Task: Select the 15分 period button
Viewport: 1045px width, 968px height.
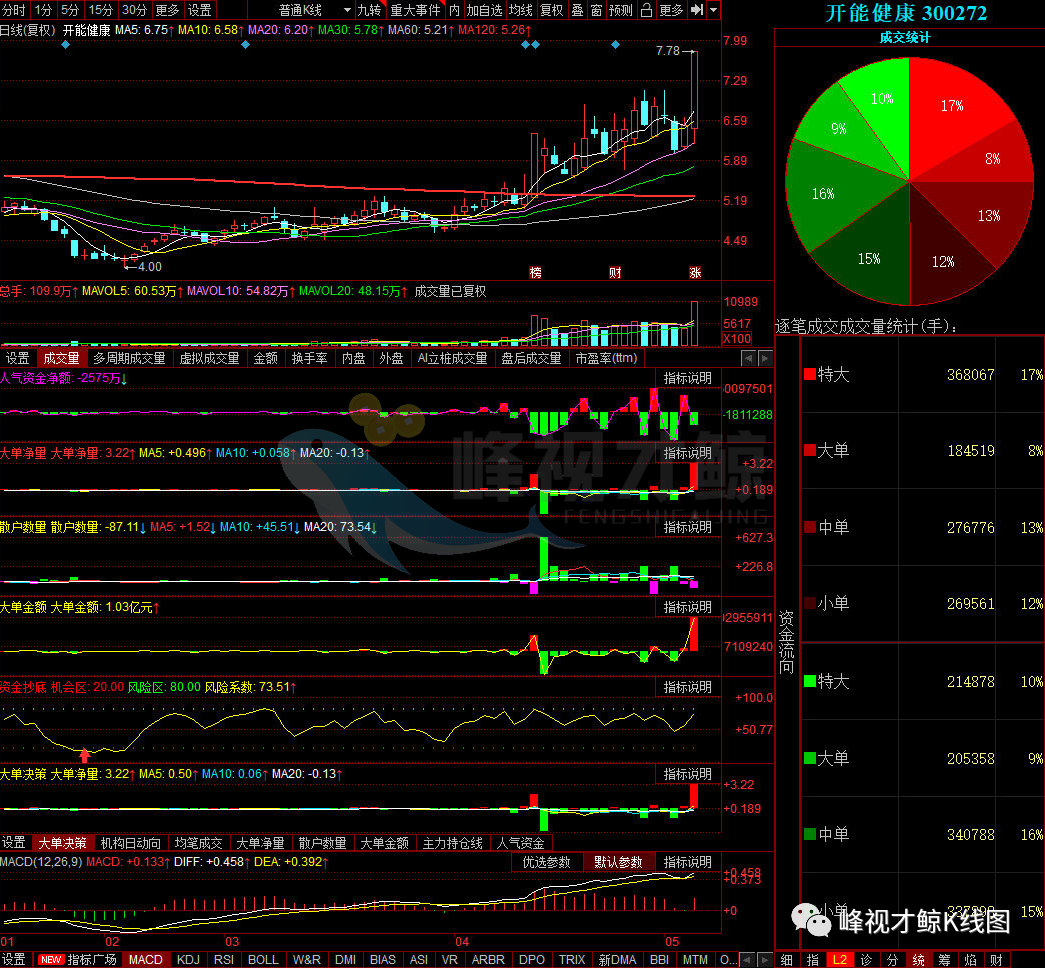Action: [101, 10]
